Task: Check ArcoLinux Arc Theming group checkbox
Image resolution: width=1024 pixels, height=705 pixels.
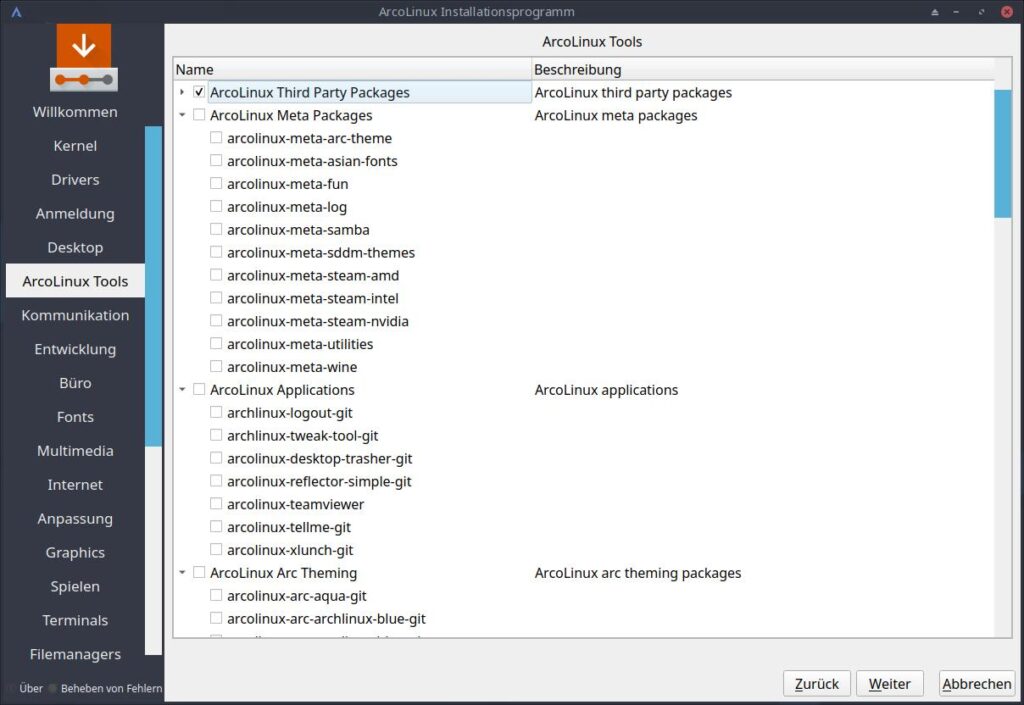Action: [x=199, y=572]
